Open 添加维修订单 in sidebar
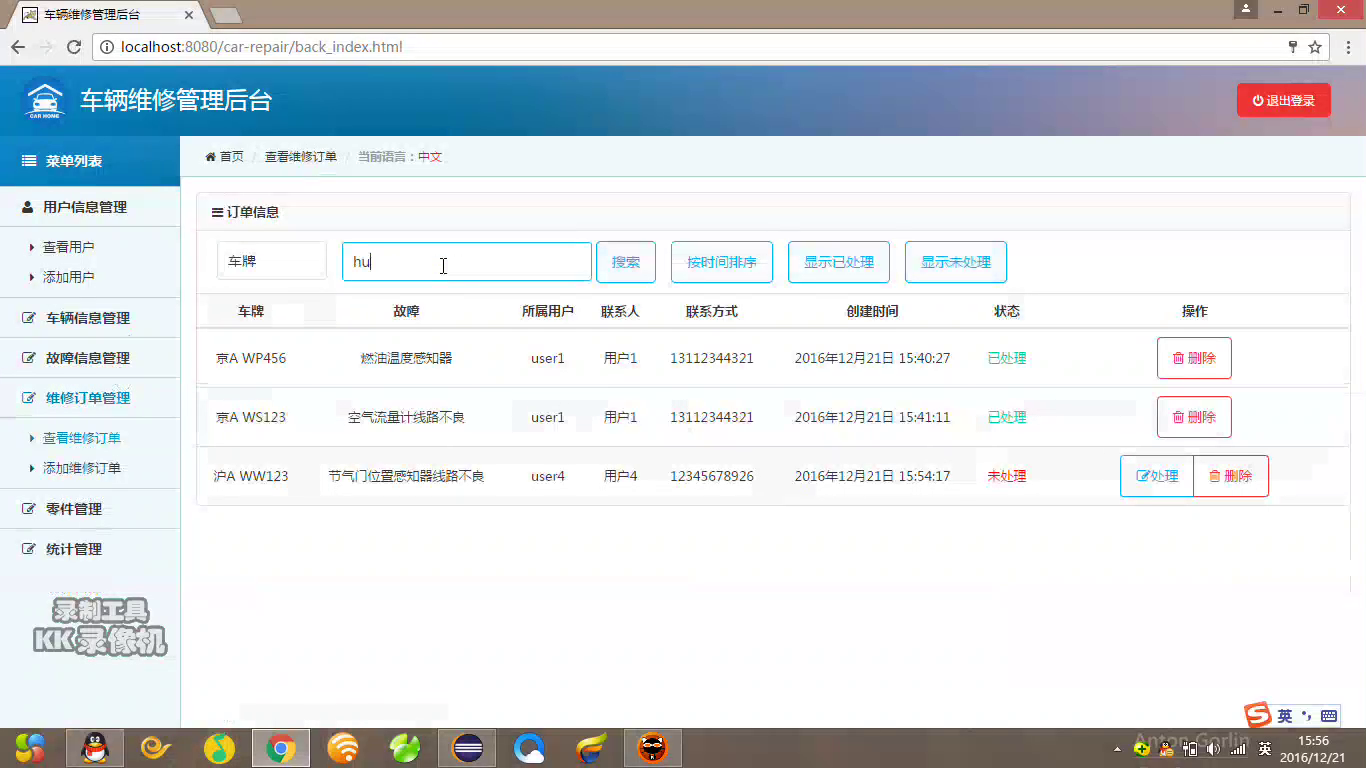This screenshot has height=768, width=1366. pyautogui.click(x=81, y=468)
